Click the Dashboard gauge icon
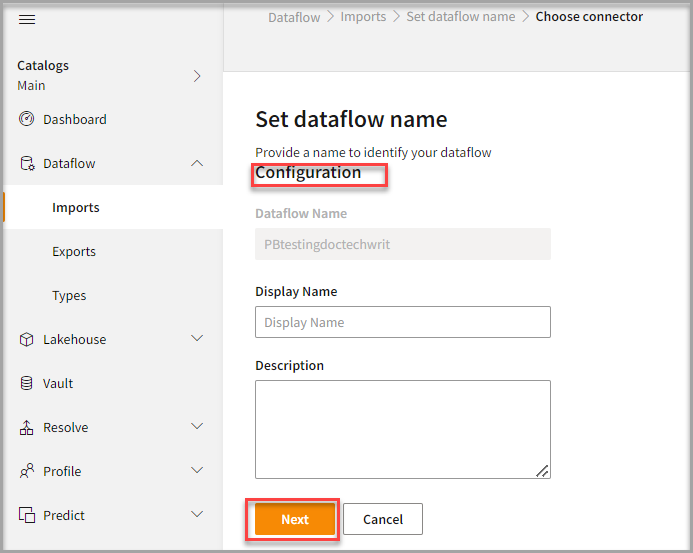This screenshot has width=693, height=553. (27, 120)
